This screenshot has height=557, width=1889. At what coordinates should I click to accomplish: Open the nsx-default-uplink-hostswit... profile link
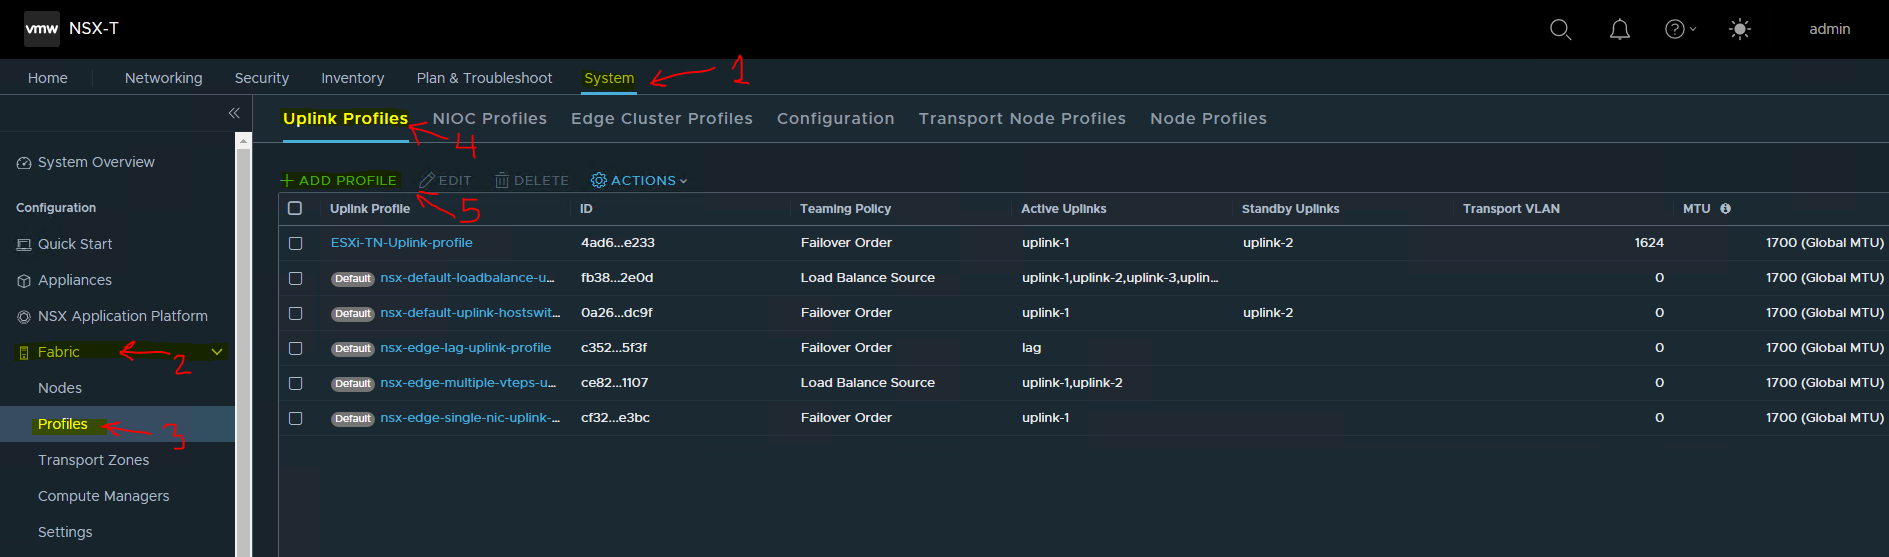(470, 313)
